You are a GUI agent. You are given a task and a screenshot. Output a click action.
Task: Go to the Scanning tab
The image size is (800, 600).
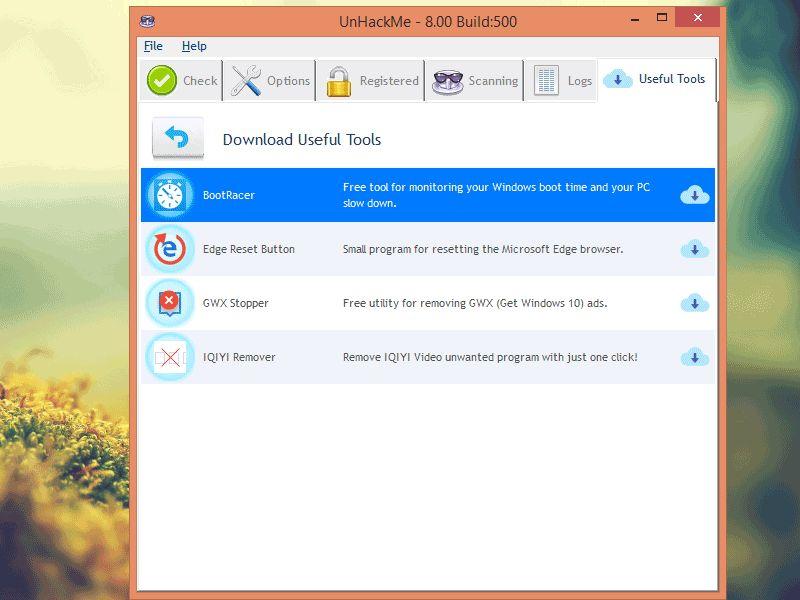pyautogui.click(x=474, y=81)
